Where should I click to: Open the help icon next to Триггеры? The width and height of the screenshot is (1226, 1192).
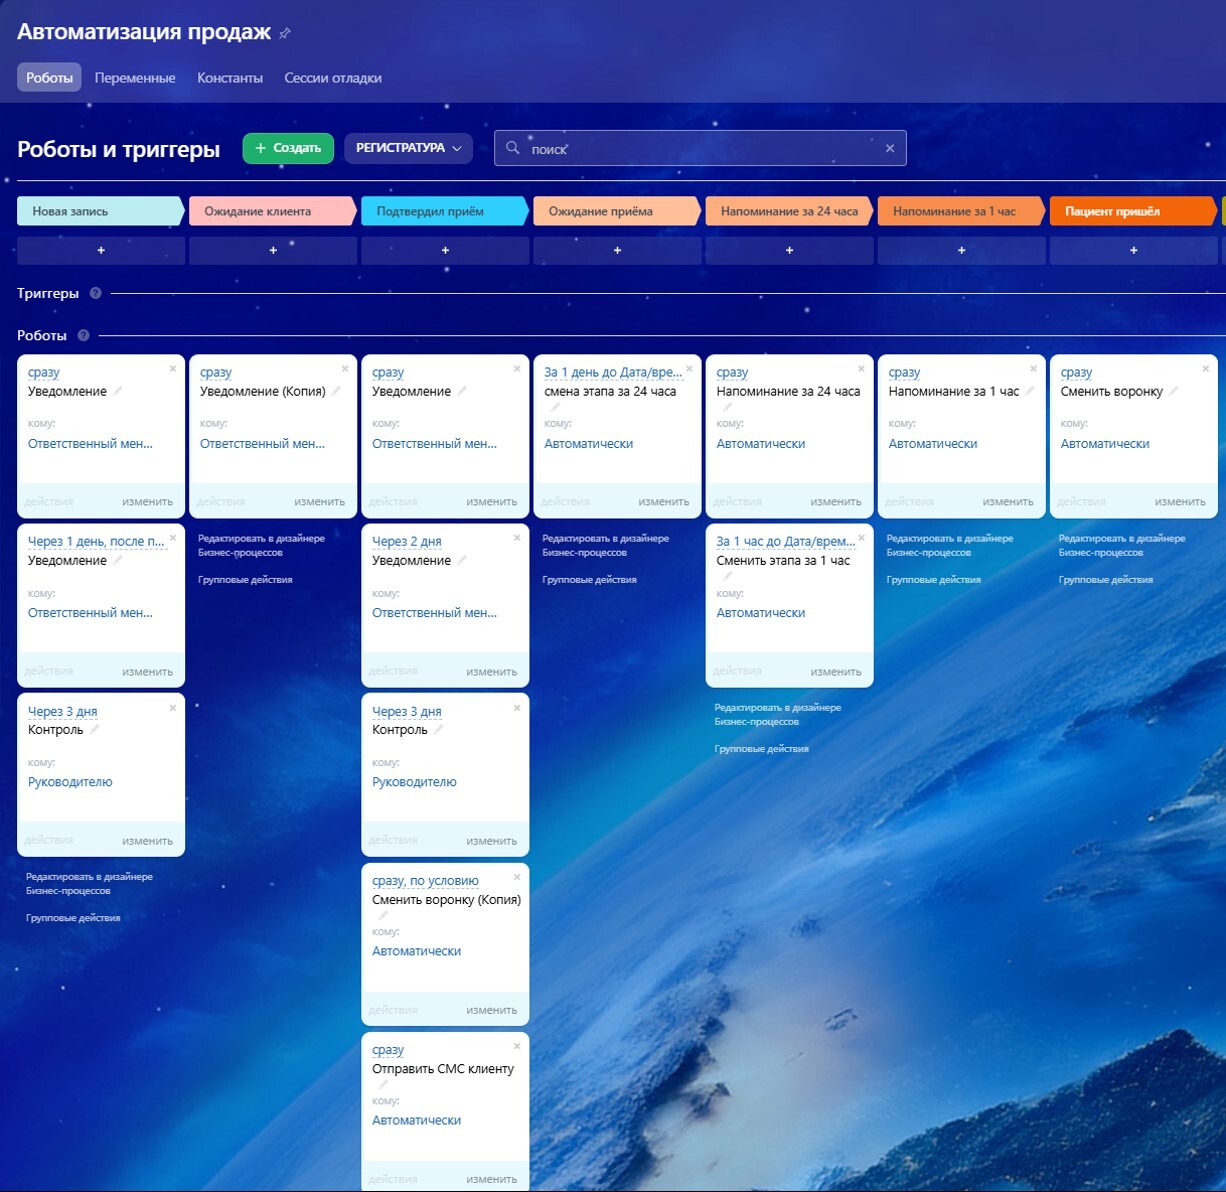[96, 293]
